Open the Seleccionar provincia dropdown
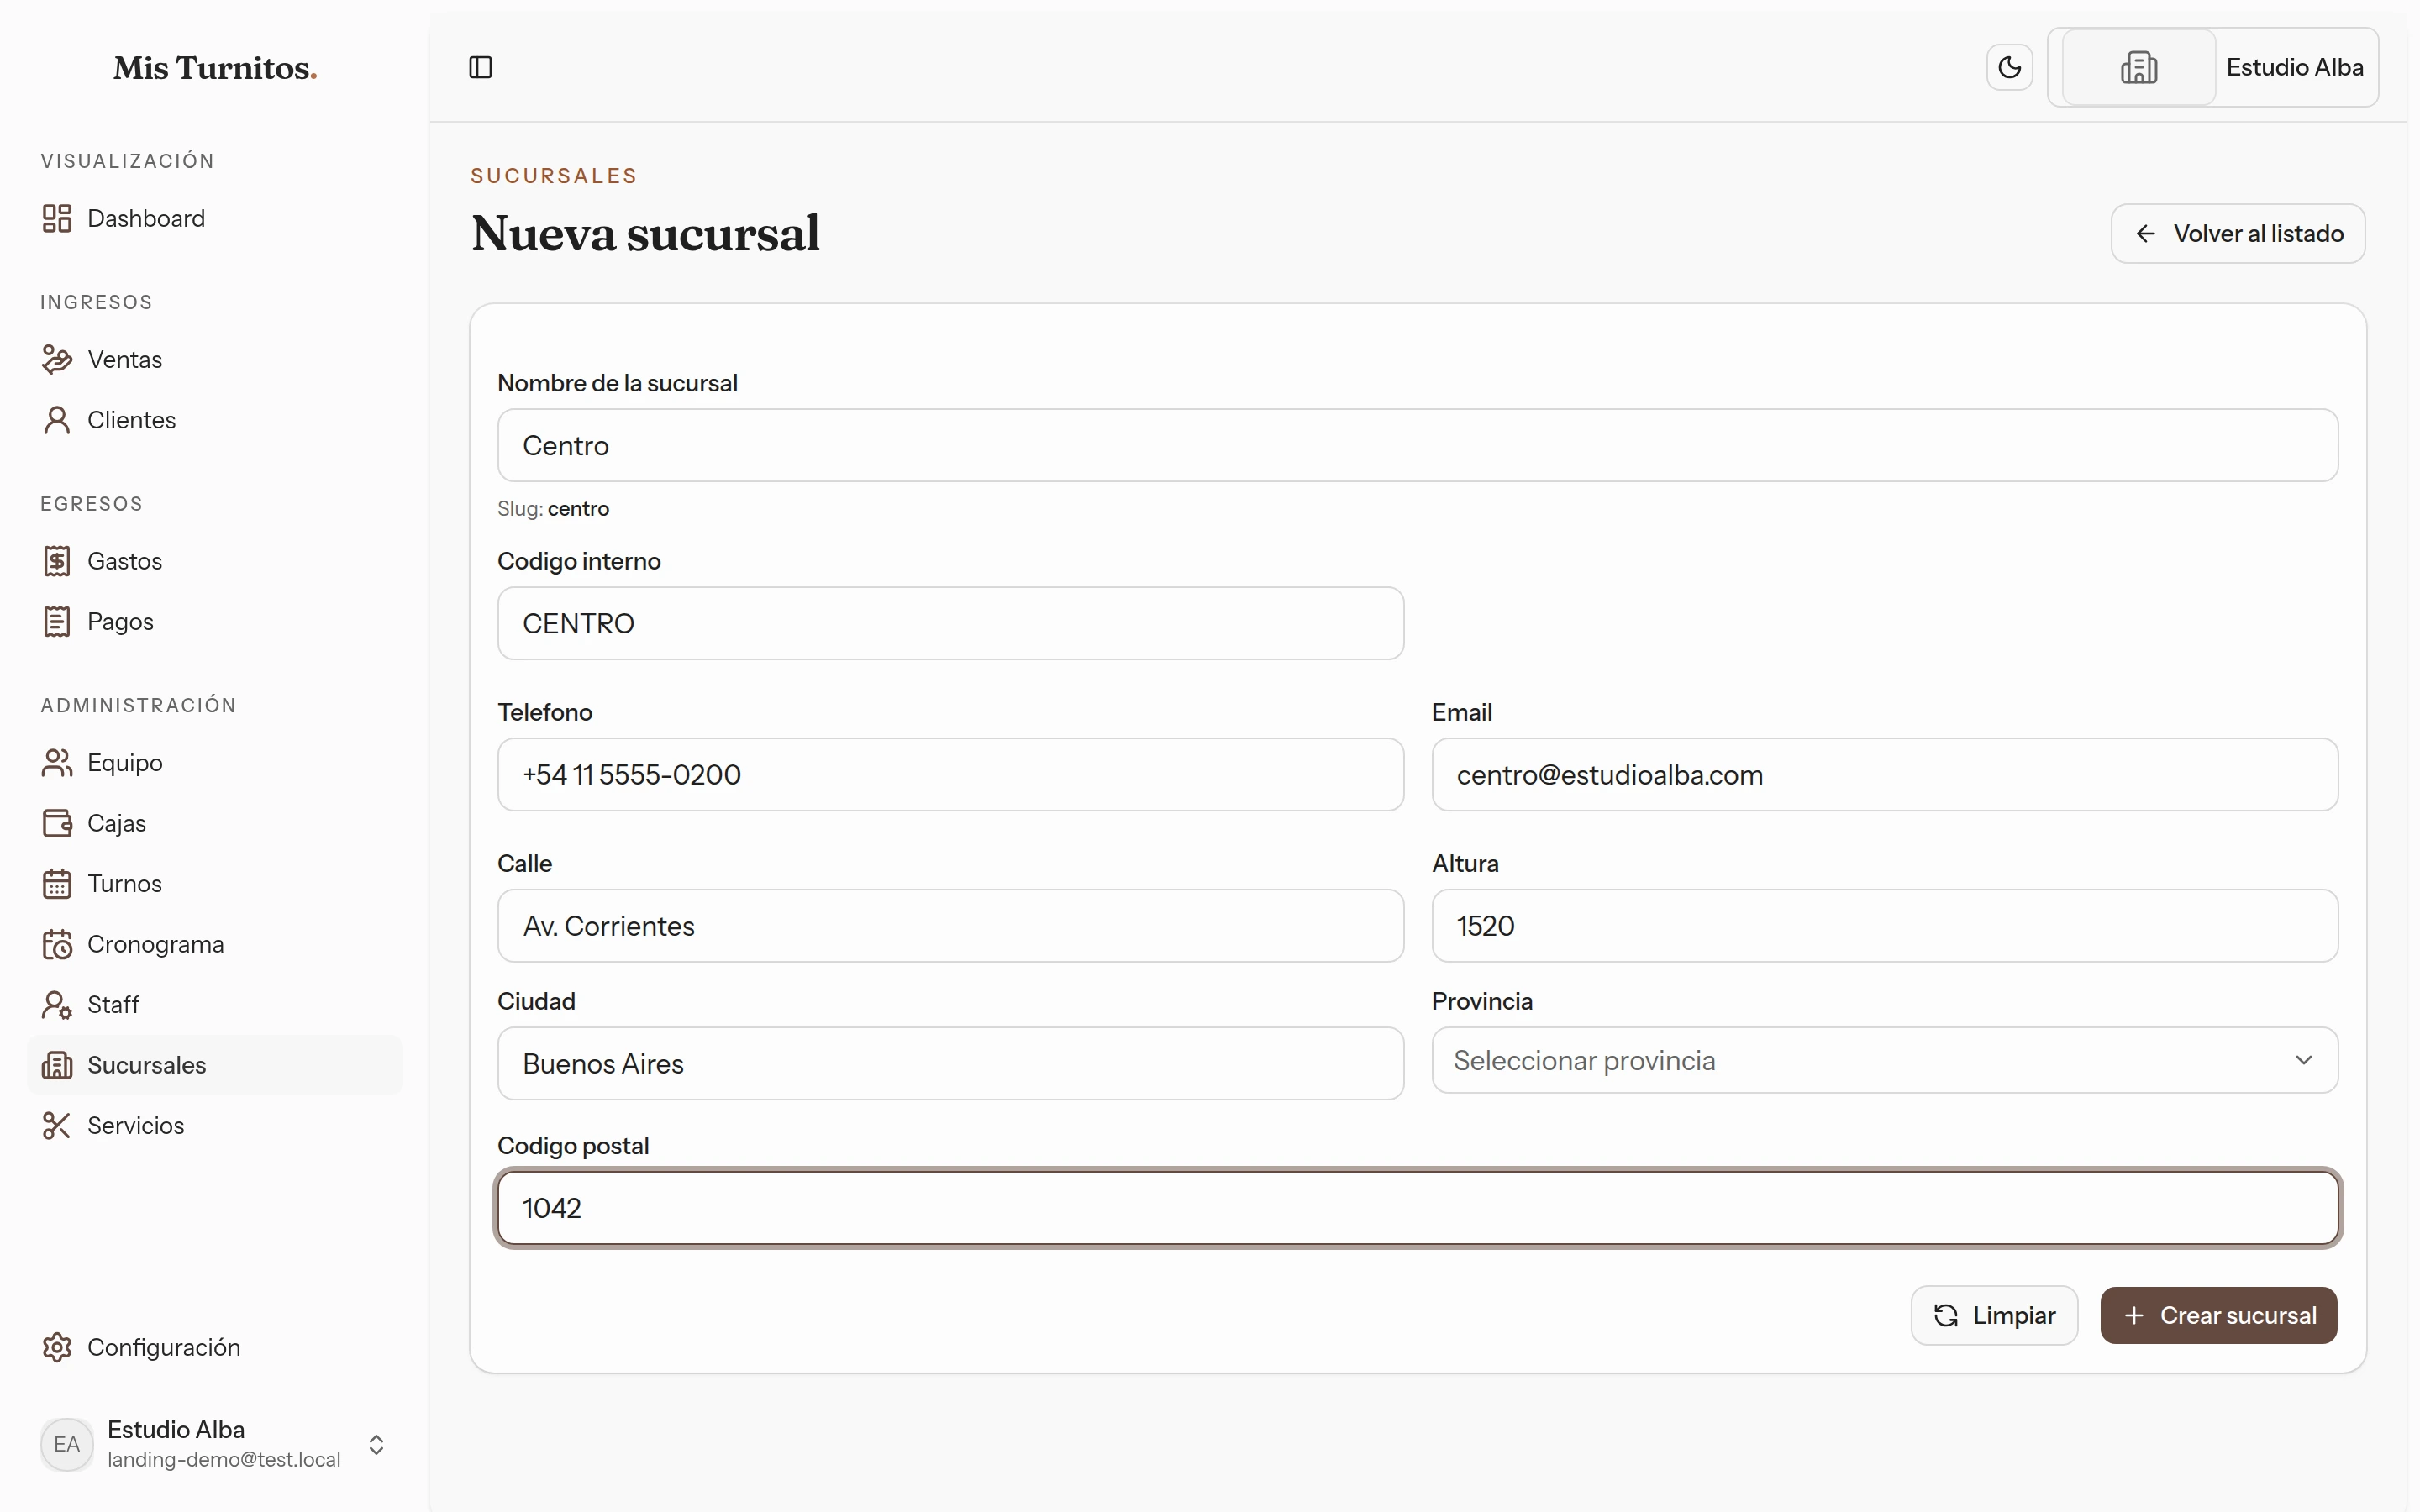This screenshot has height=1512, width=2420. pyautogui.click(x=1884, y=1060)
